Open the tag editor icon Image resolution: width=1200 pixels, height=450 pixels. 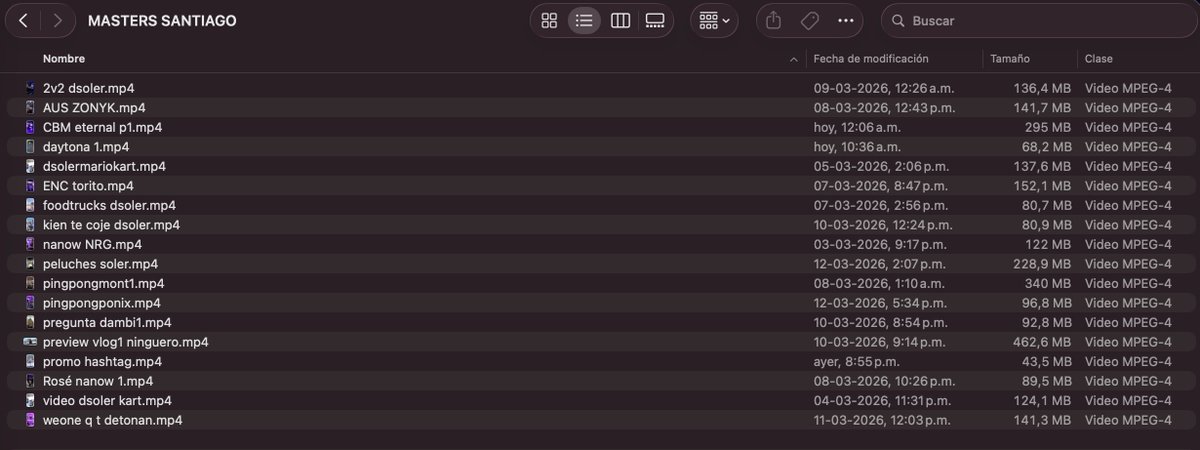(809, 20)
